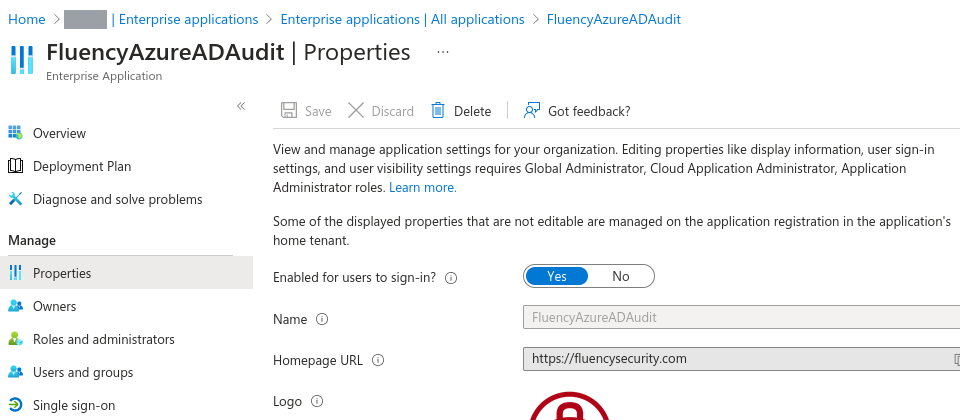
Task: Click the Manage section heading
Action: pos(32,240)
